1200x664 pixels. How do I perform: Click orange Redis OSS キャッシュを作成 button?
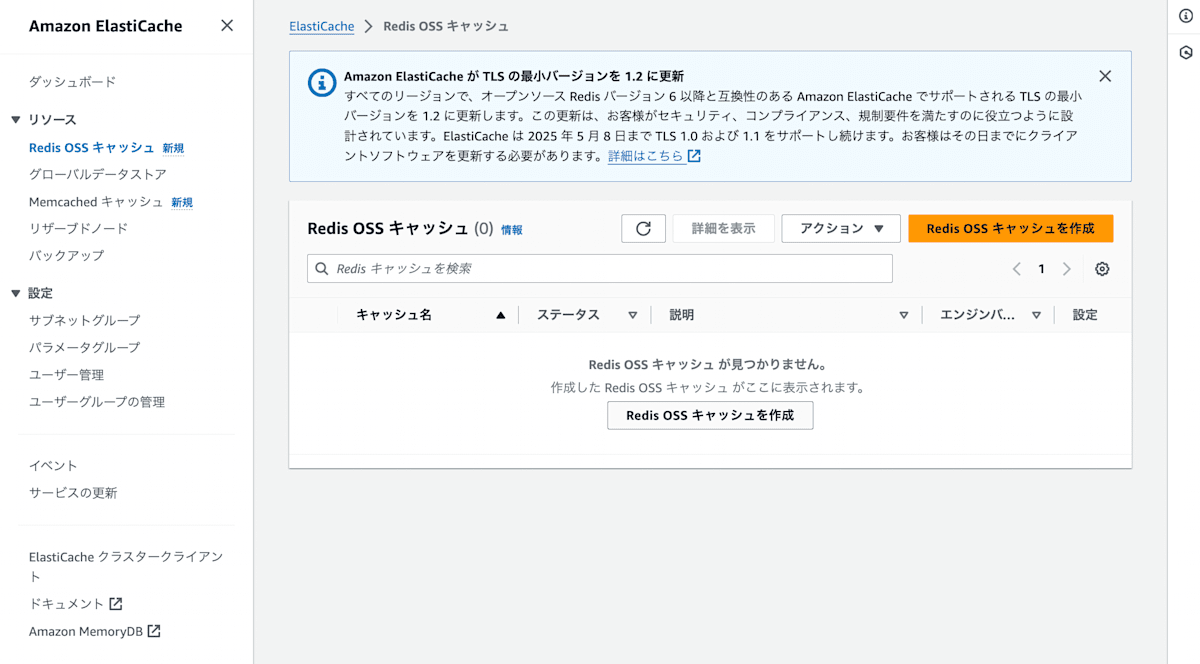(x=1010, y=228)
